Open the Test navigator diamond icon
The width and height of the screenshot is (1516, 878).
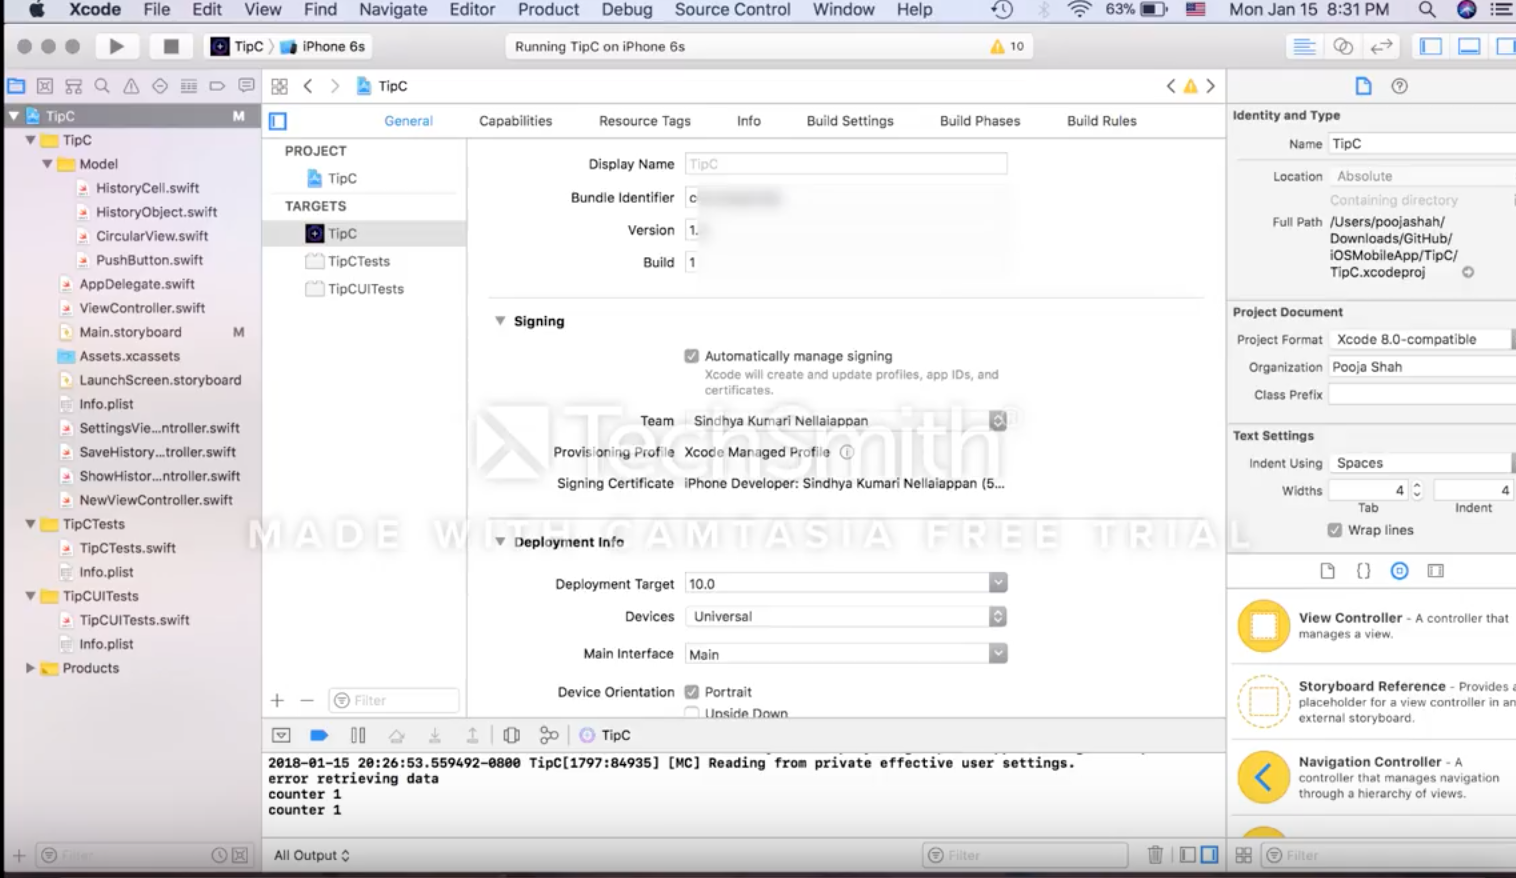[x=160, y=86]
